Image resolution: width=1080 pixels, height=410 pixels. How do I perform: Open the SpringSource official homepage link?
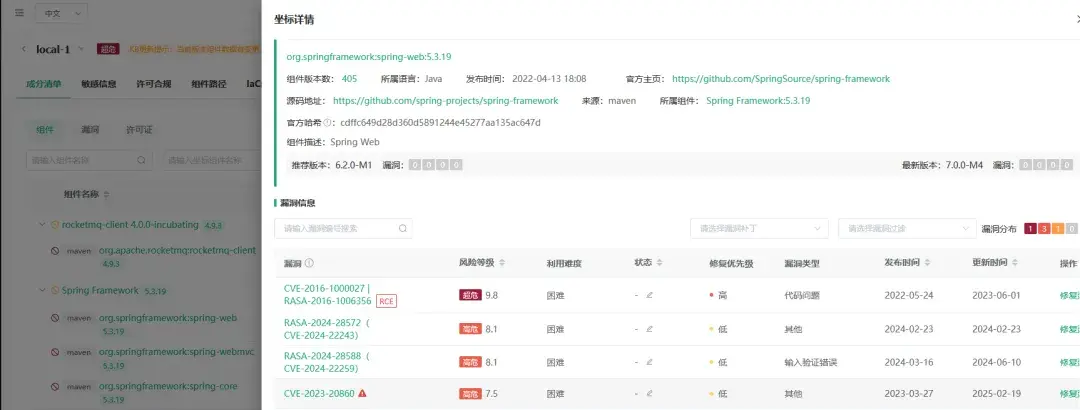pos(781,79)
